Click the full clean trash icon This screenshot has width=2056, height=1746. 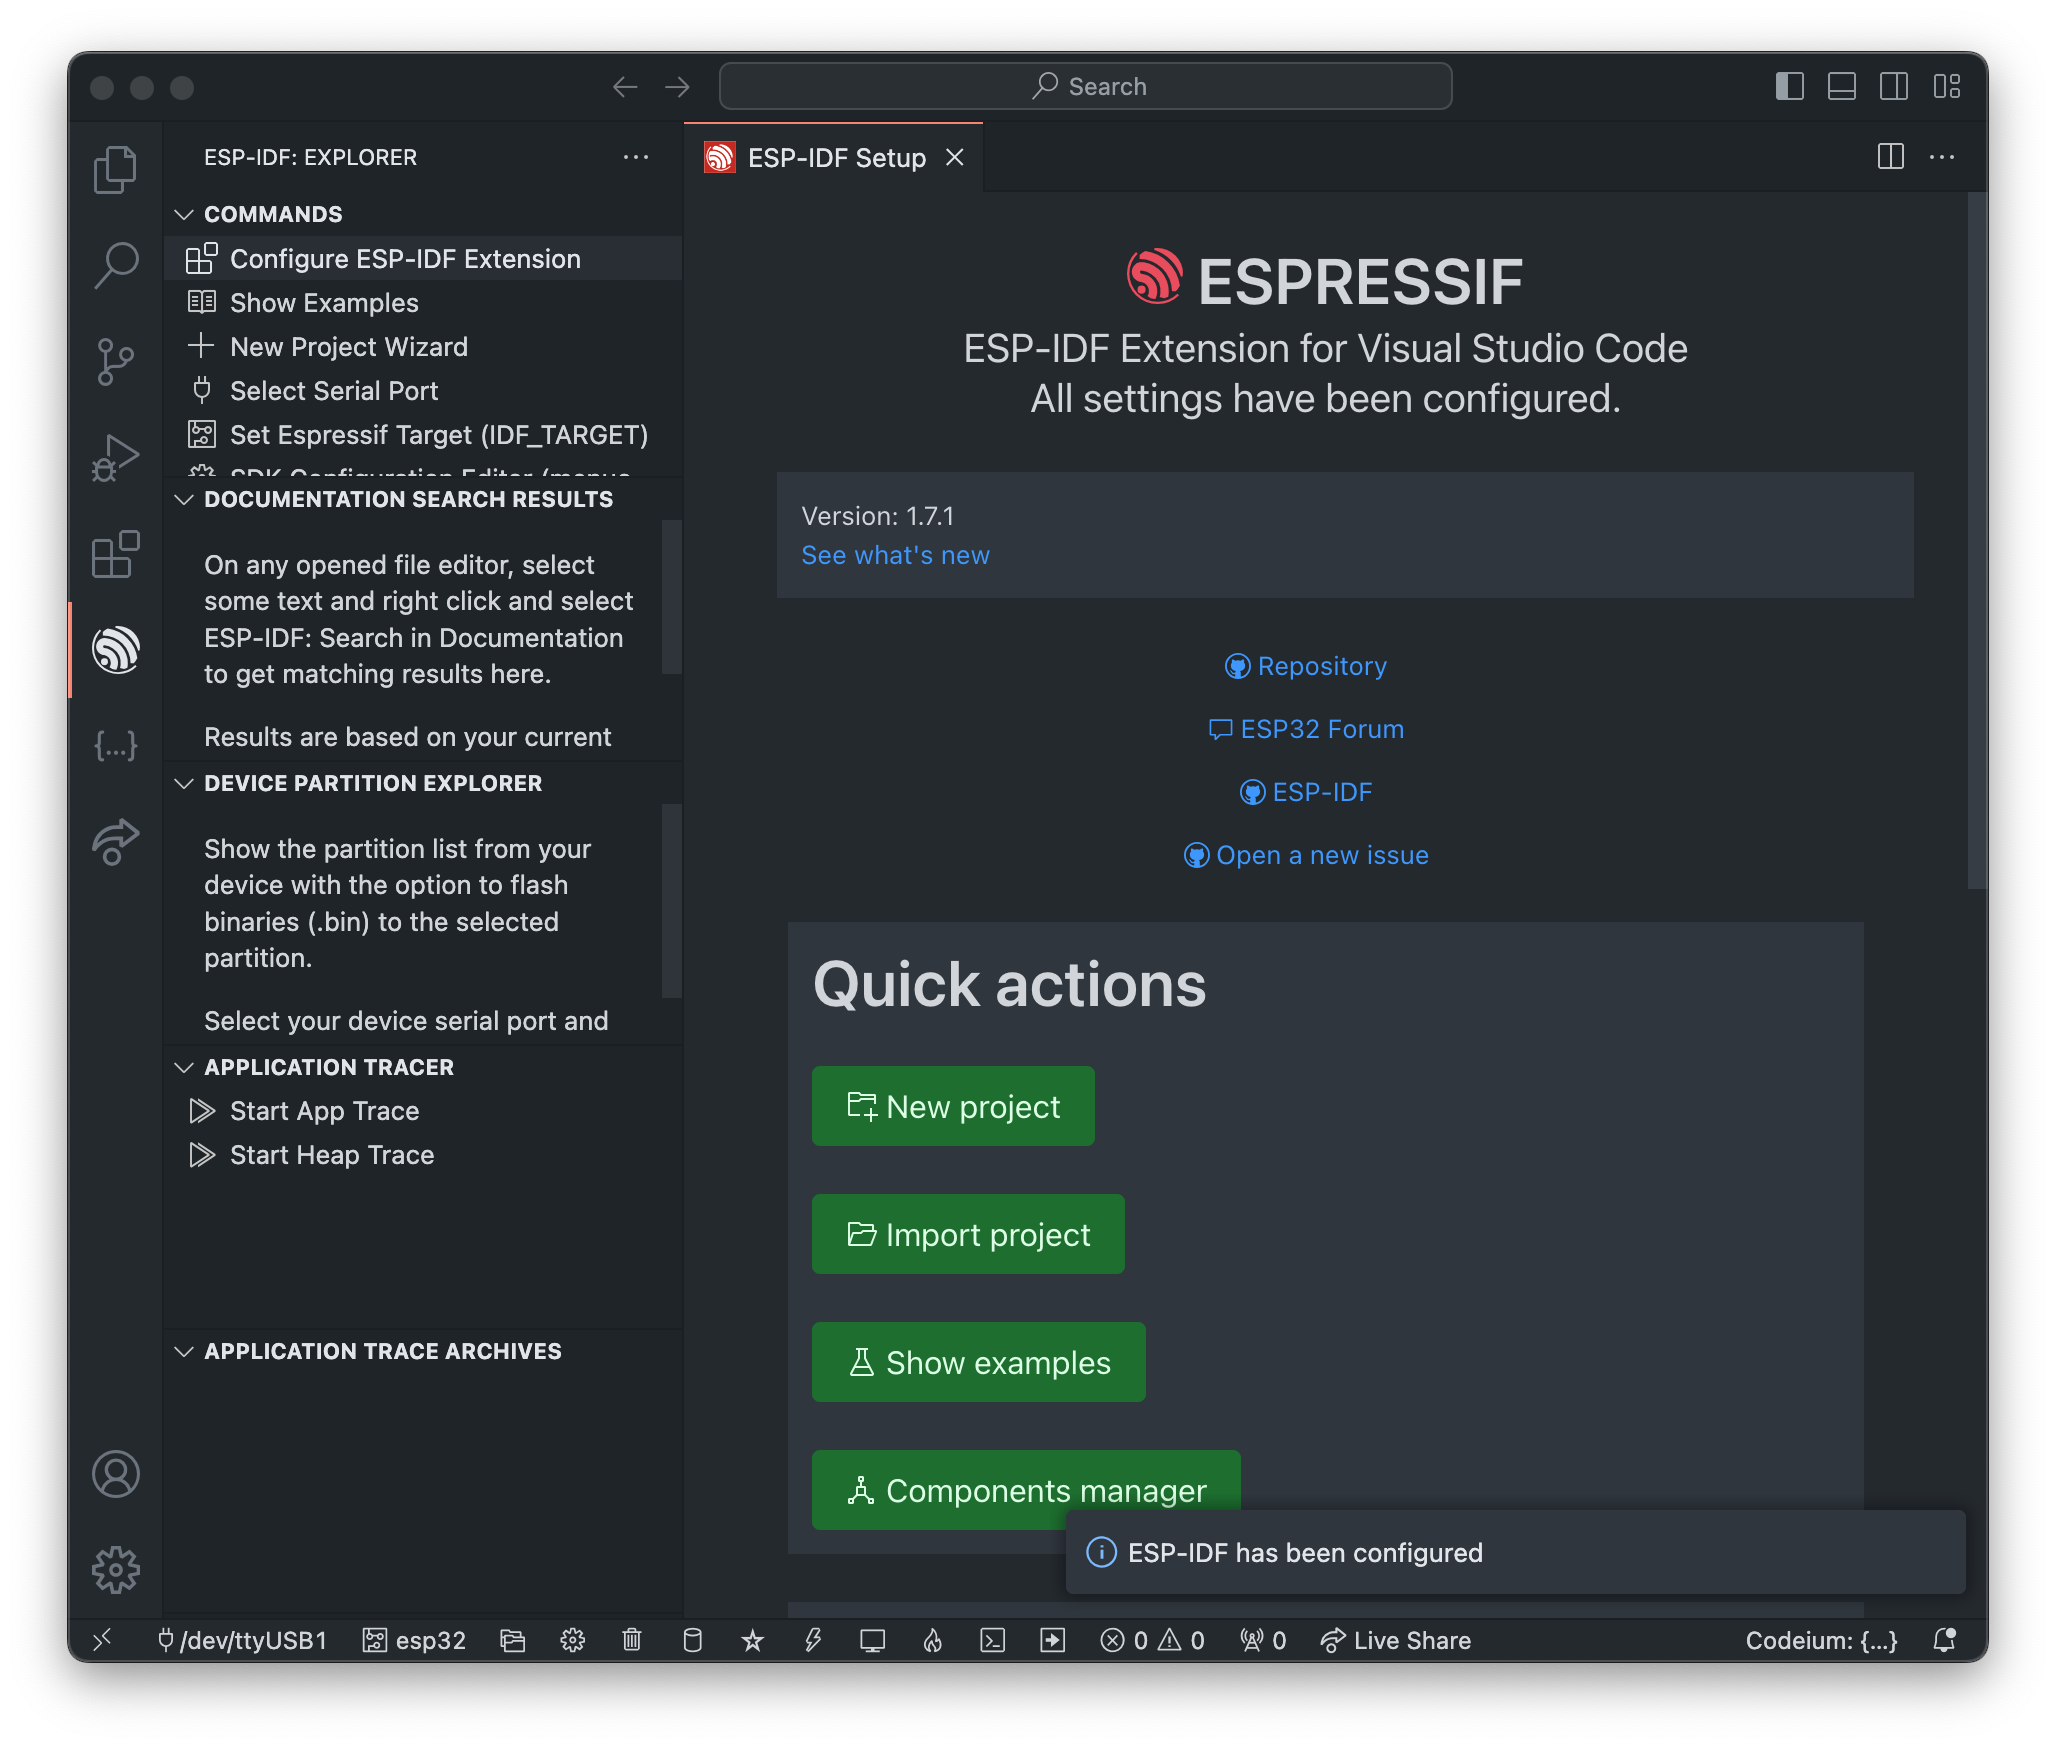tap(632, 1640)
